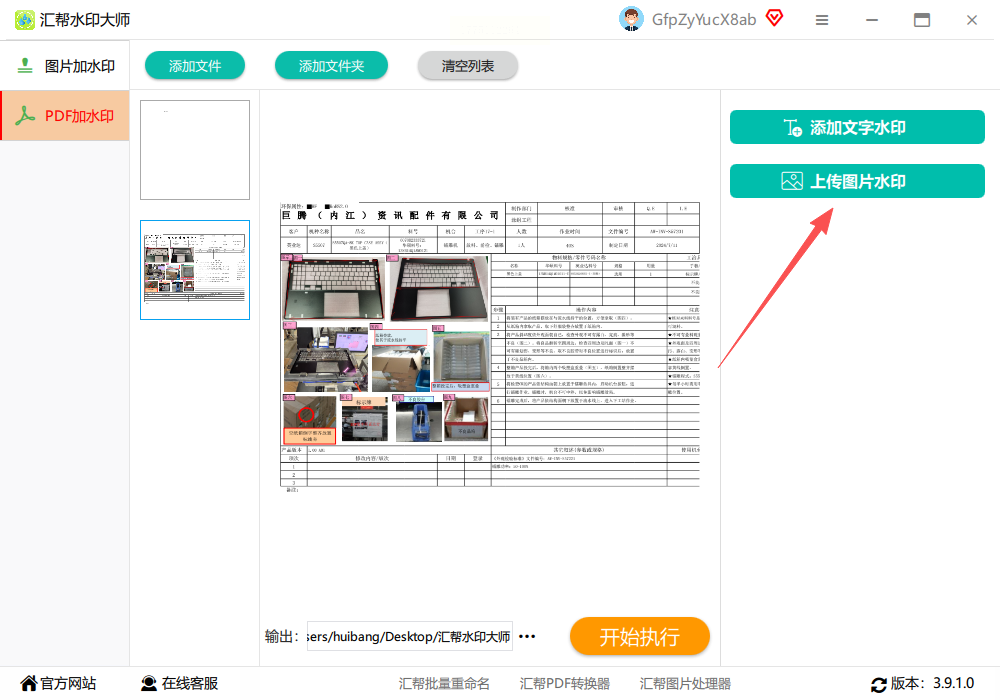The height and width of the screenshot is (700, 1000).
Task: Open 汇帮PDF转换器 link
Action: tap(564, 683)
